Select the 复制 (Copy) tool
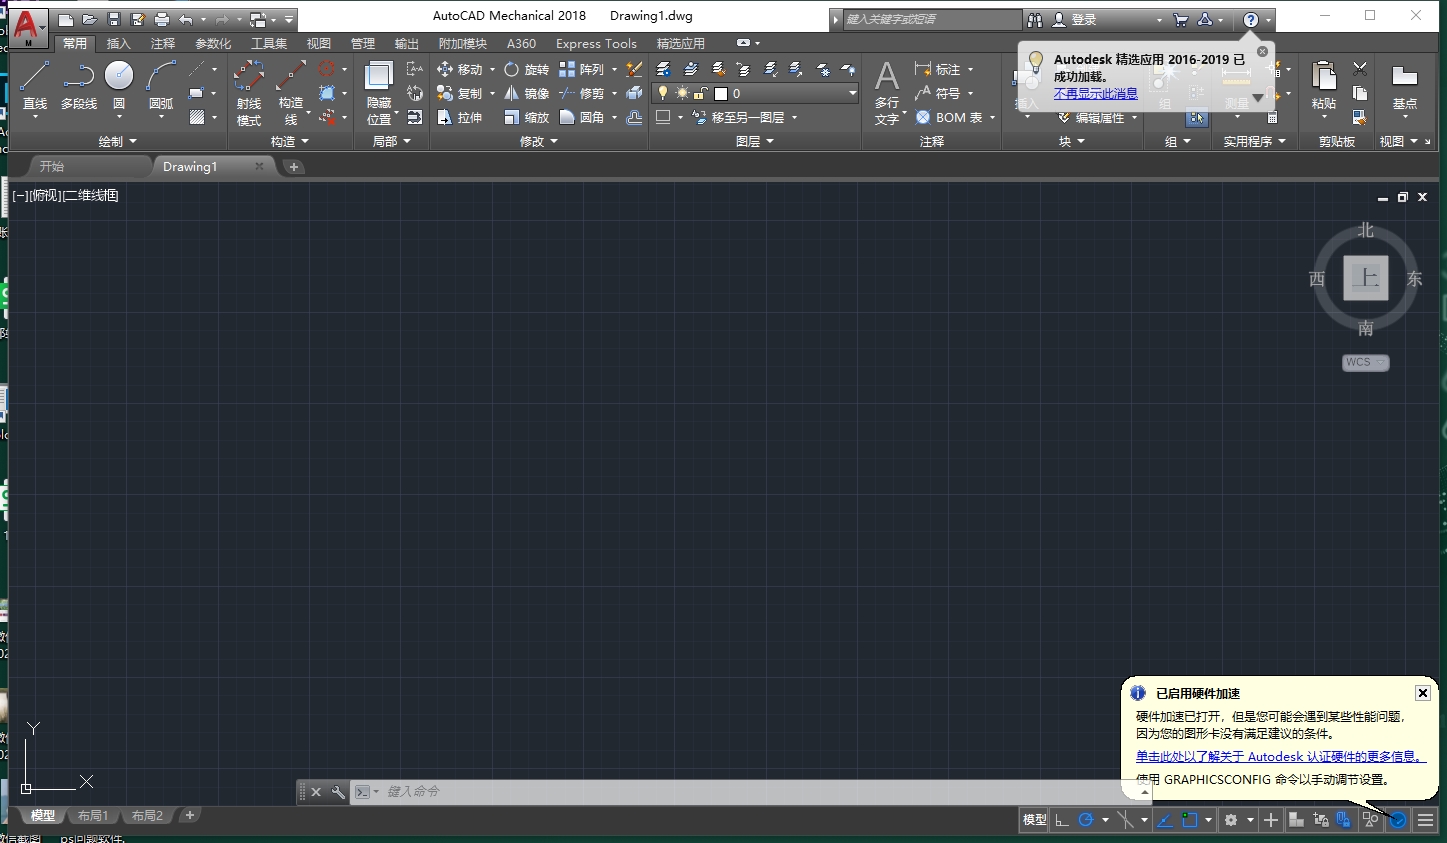Viewport: 1447px width, 843px height. pyautogui.click(x=460, y=93)
